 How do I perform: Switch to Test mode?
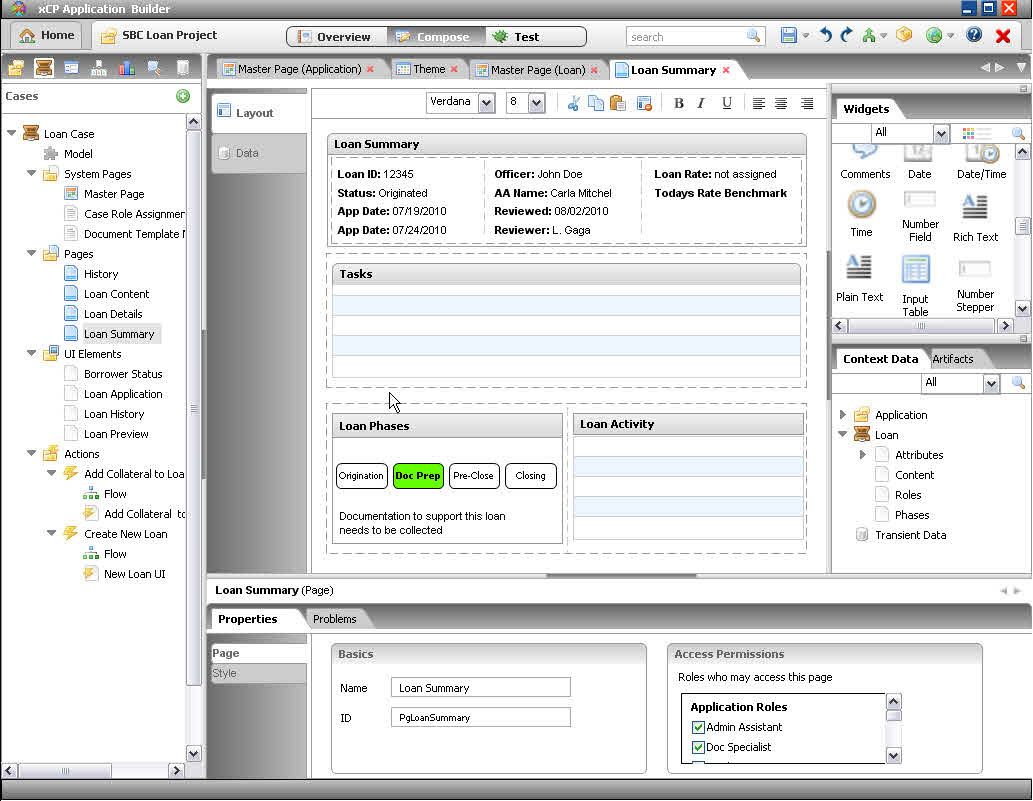click(535, 37)
